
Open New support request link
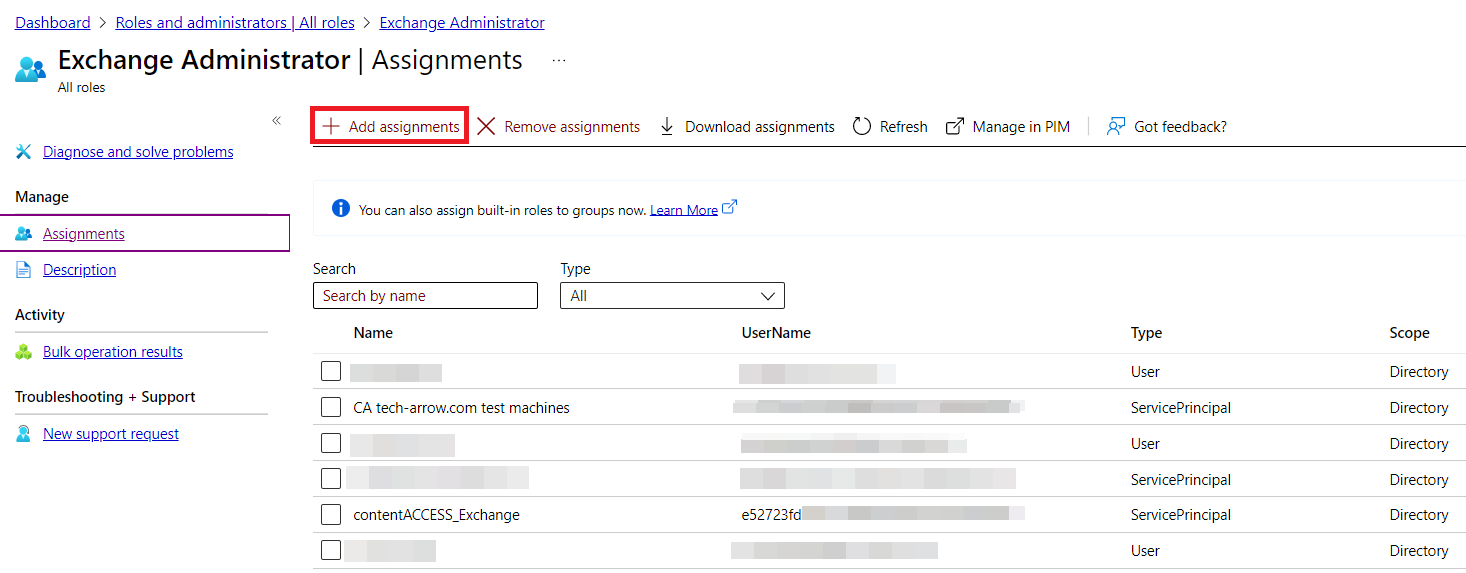(x=111, y=434)
